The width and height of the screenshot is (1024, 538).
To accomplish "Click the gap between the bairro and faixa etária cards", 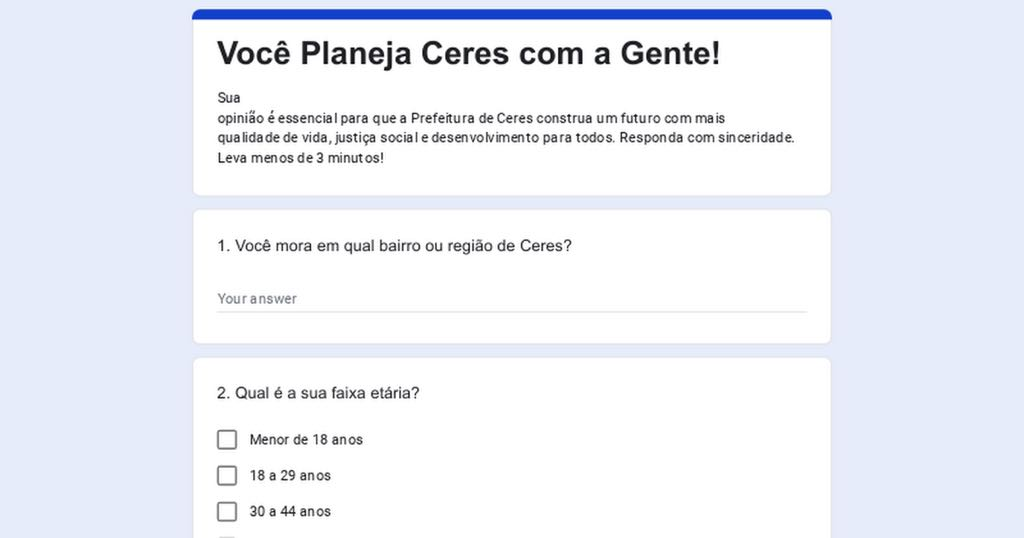I will [x=511, y=351].
